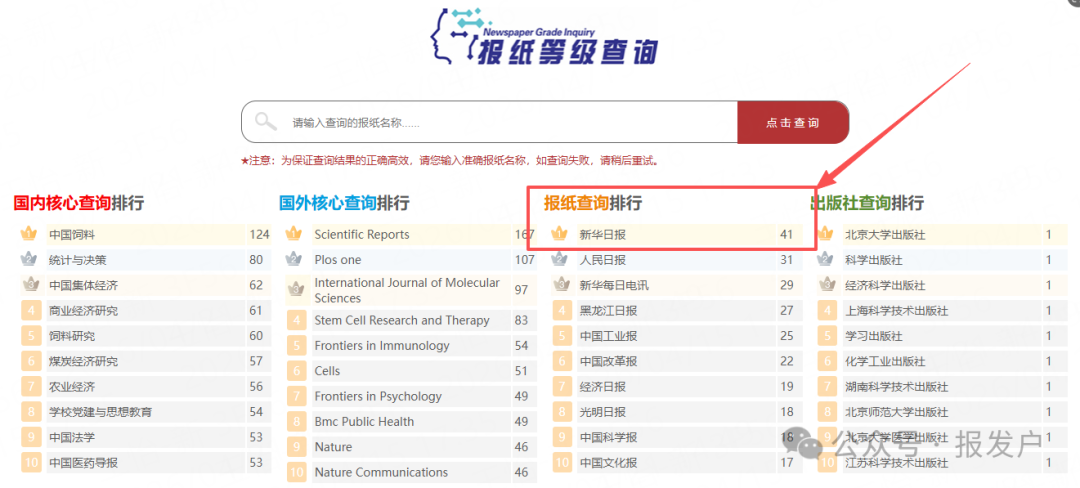The width and height of the screenshot is (1080, 488).
Task: Select 中国法学 entry
Action: pyautogui.click(x=72, y=438)
